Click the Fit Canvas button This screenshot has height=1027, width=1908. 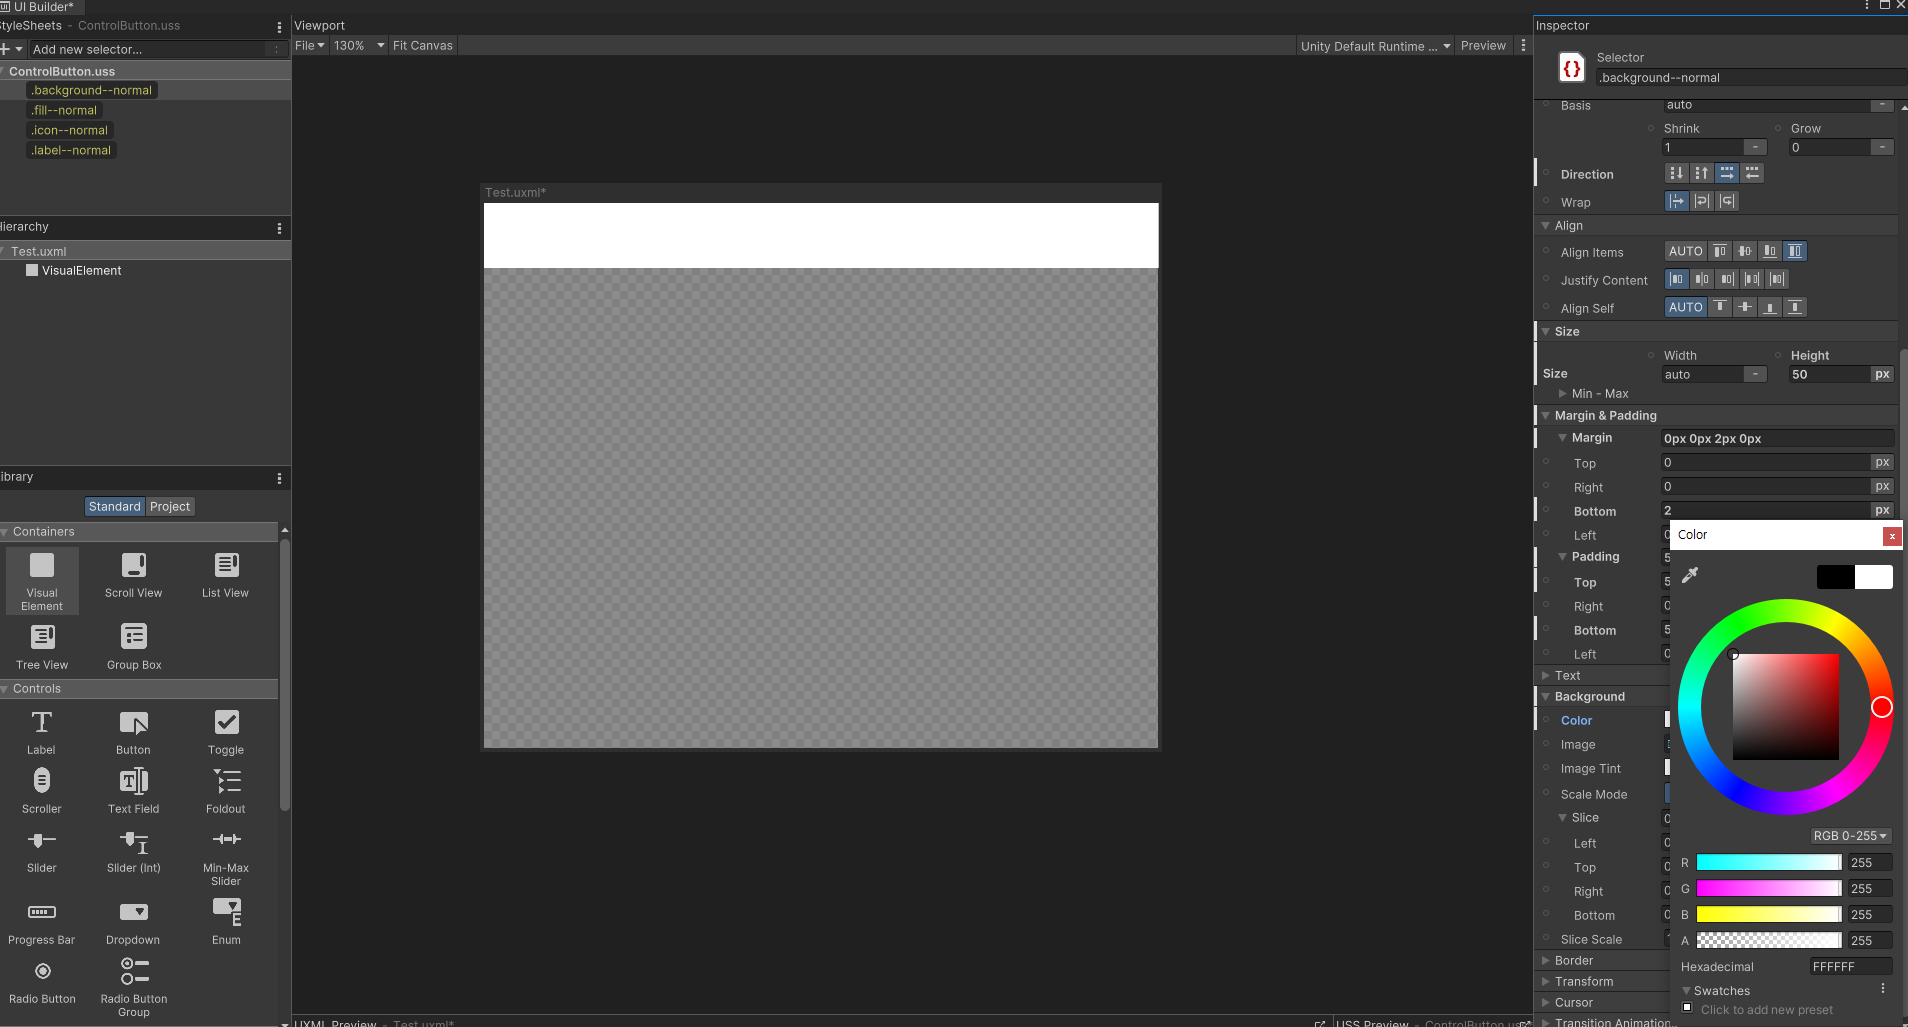(423, 46)
